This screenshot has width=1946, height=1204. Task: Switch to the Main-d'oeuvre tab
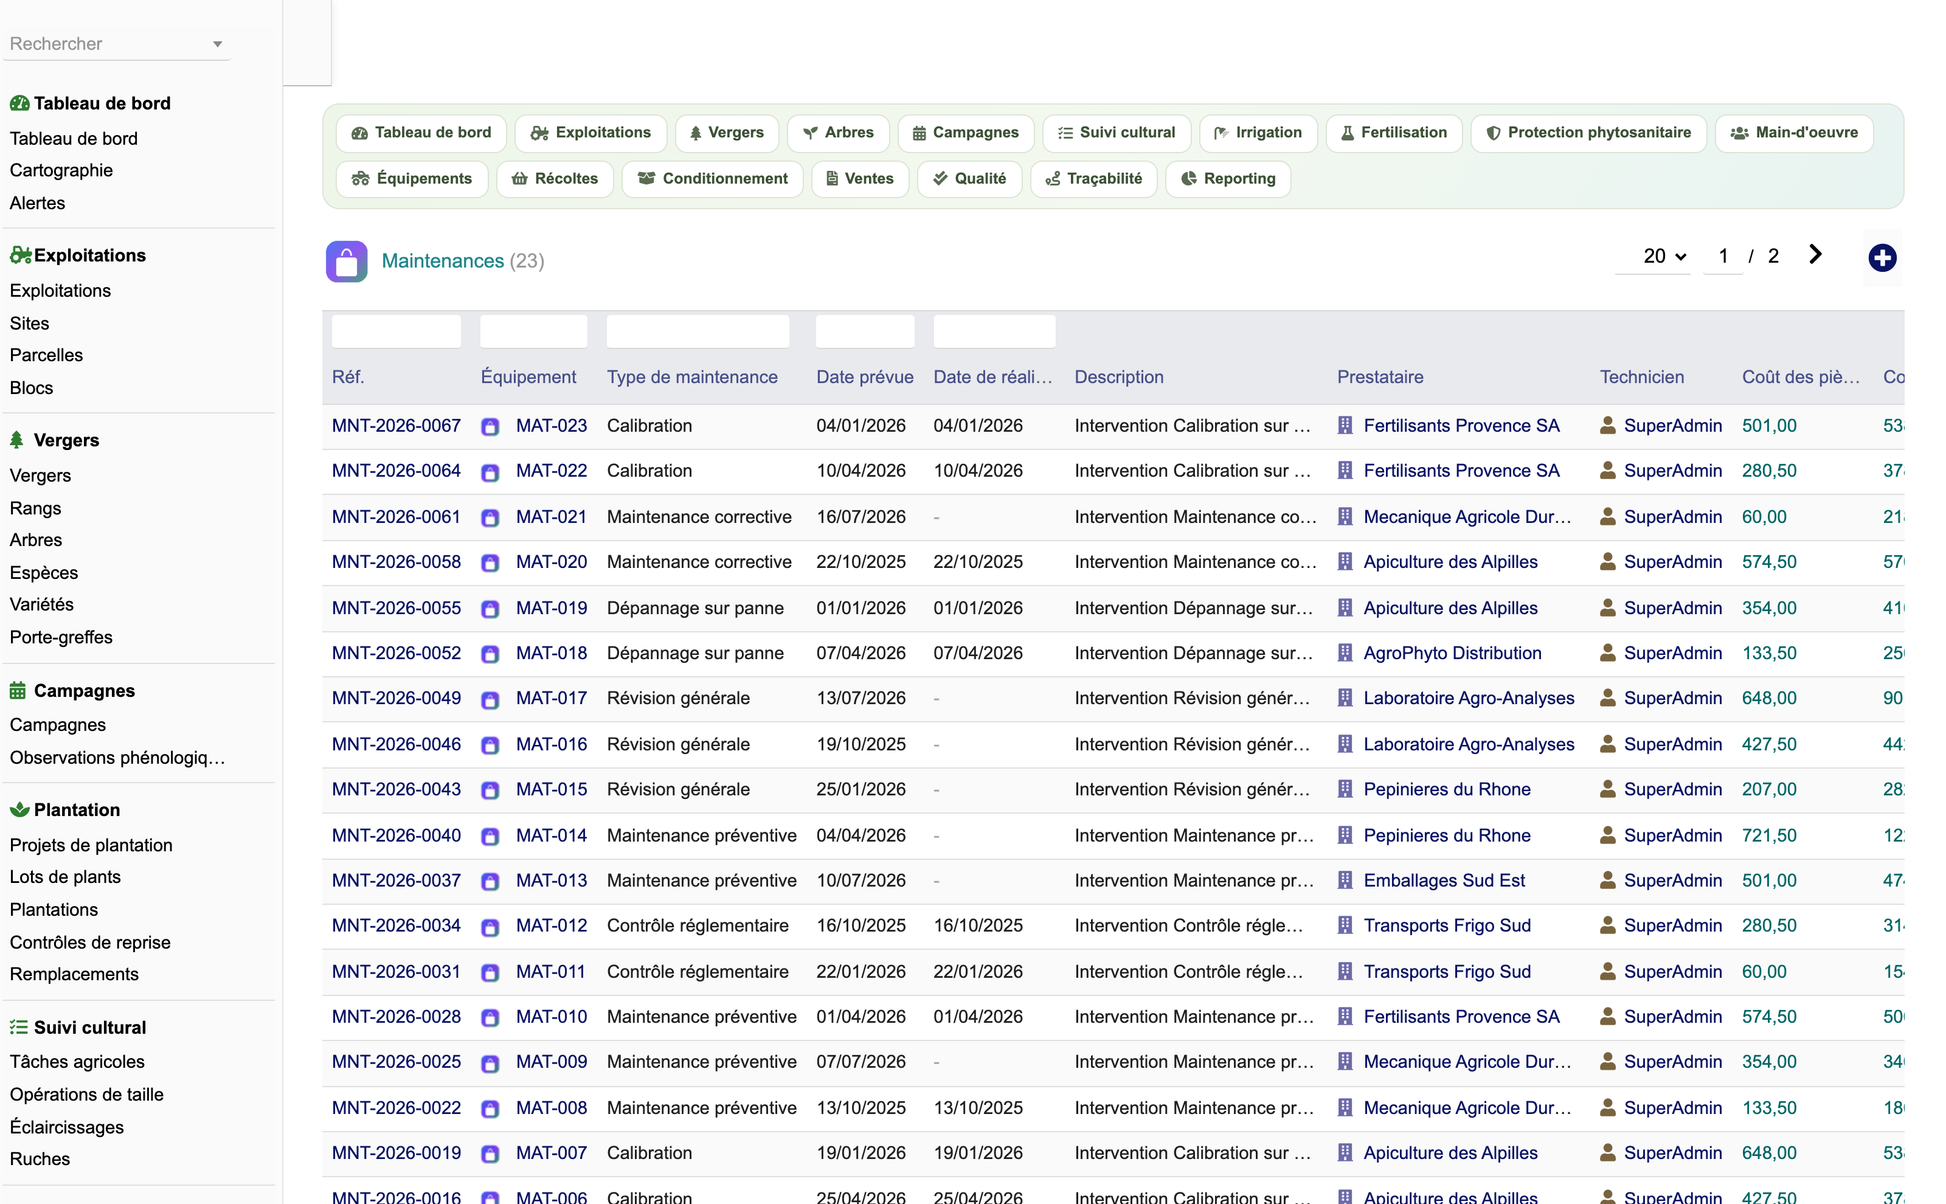pos(1795,133)
